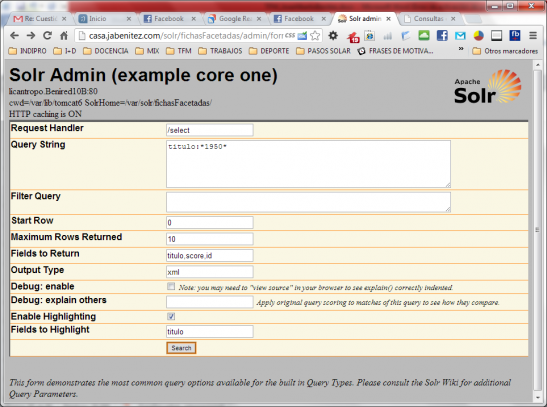Switch to the first Facebook tab
The height and width of the screenshot is (407, 547).
[x=170, y=19]
